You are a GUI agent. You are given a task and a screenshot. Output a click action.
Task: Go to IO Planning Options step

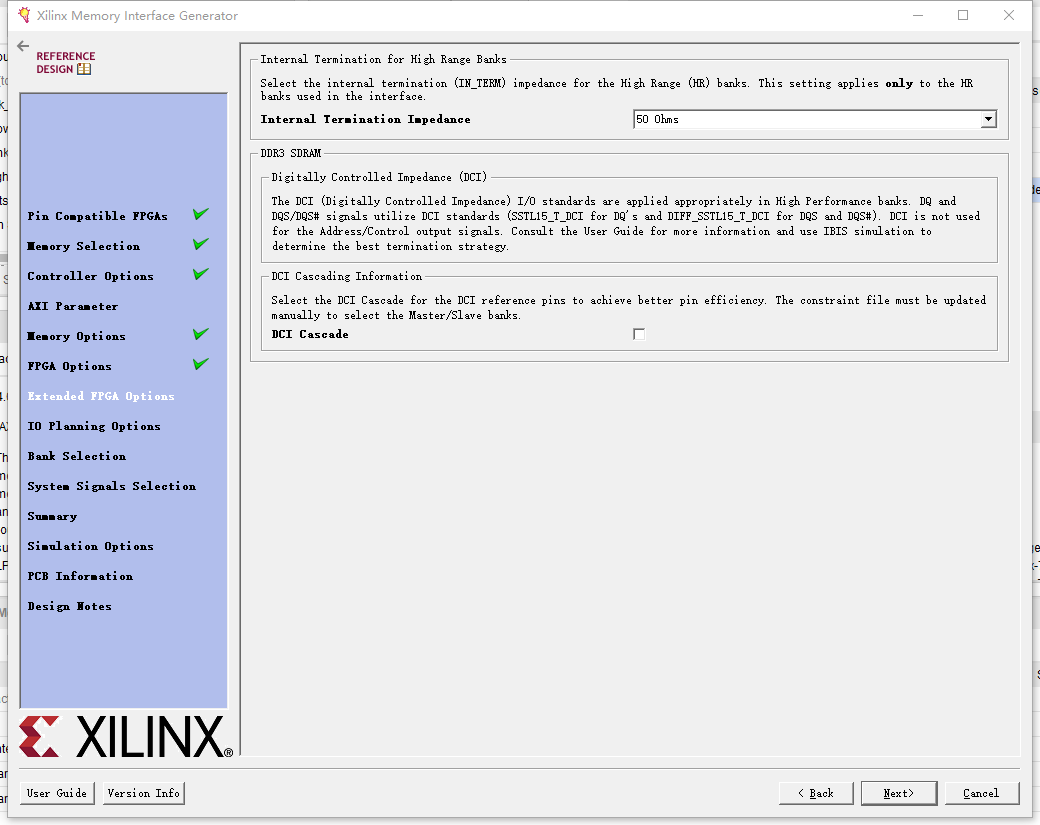(x=94, y=426)
